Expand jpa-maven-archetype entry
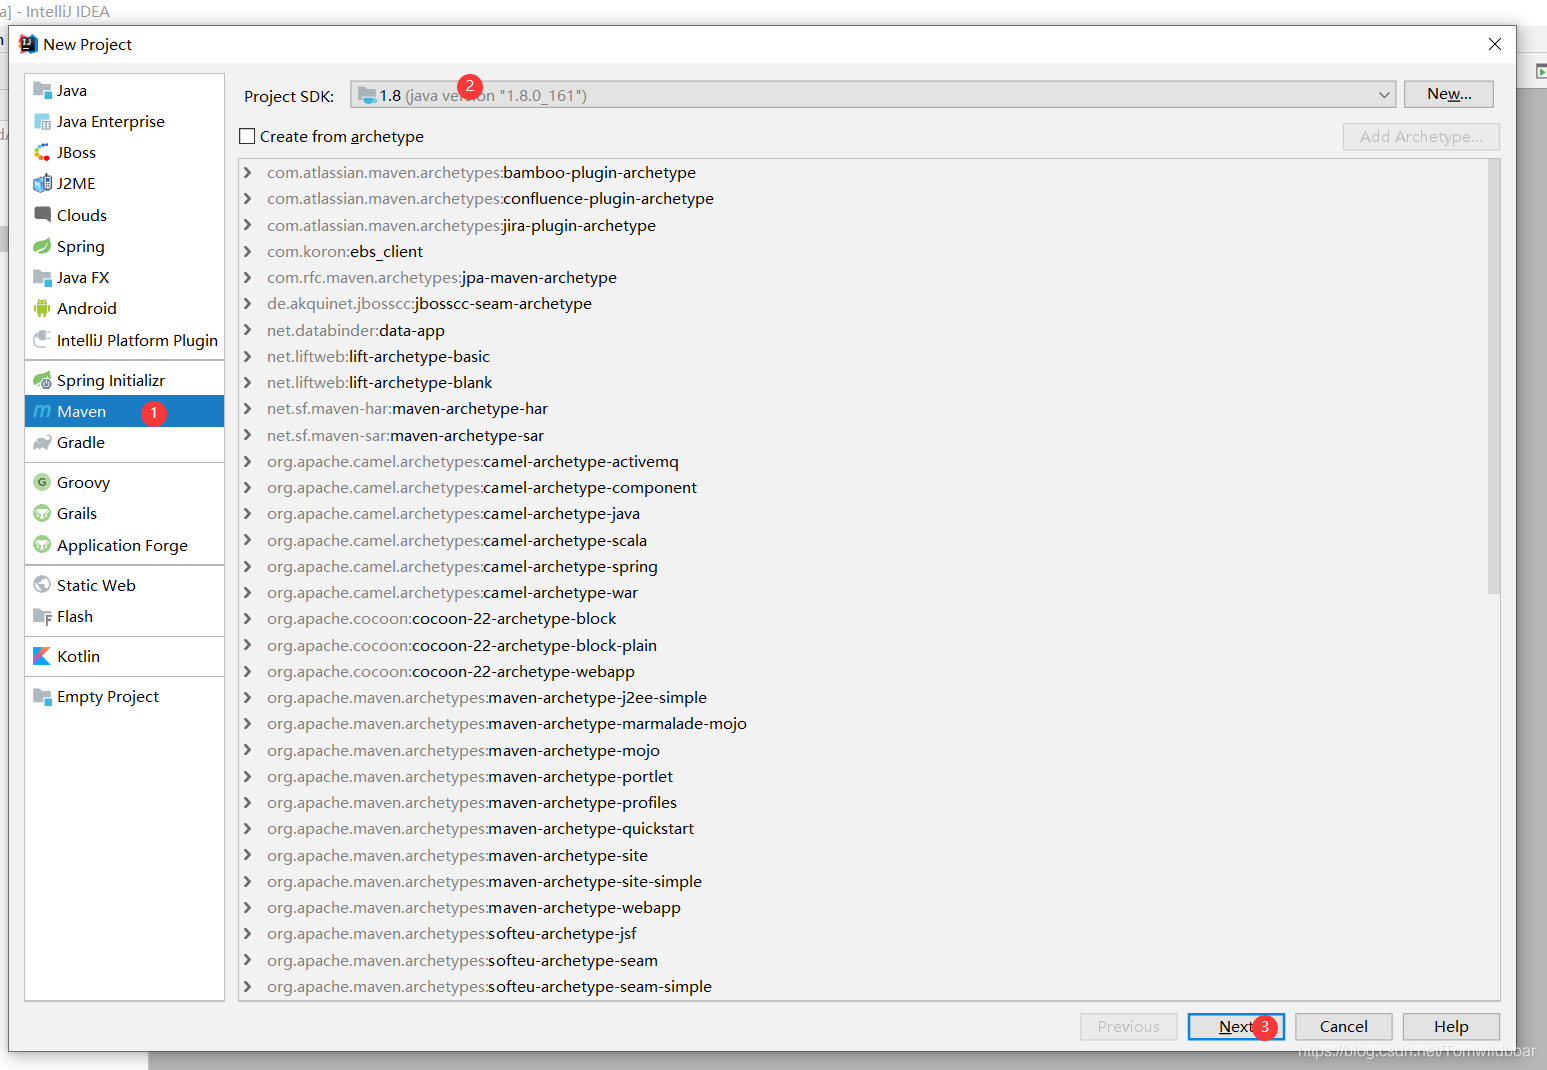 [x=247, y=278]
